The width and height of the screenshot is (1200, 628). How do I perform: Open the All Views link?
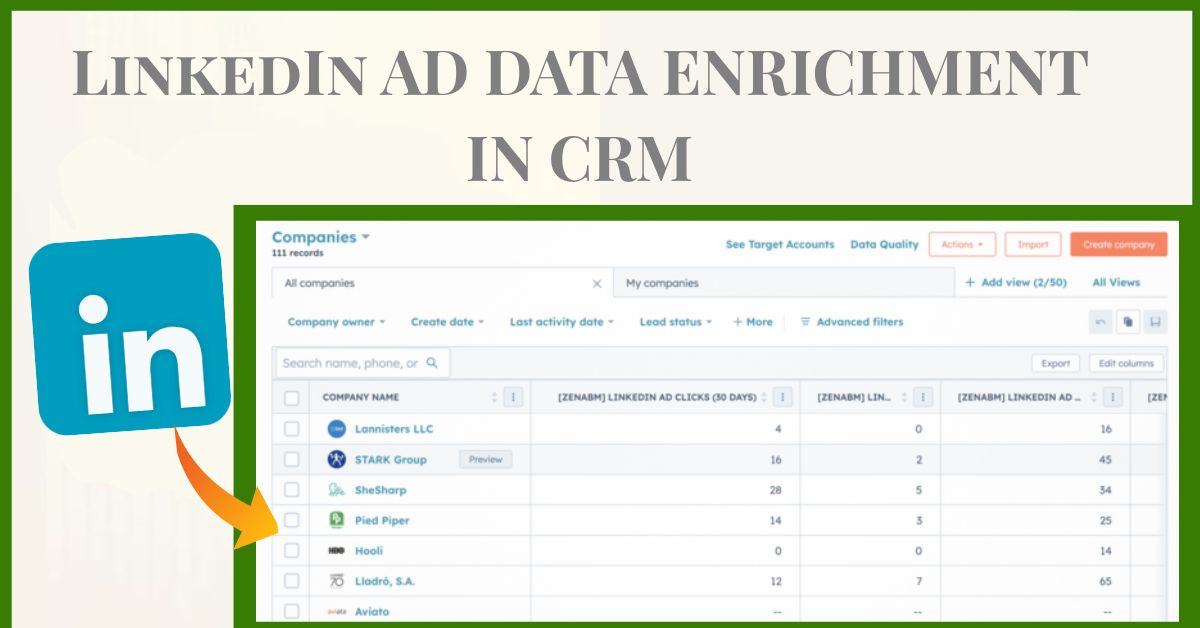pos(1116,283)
